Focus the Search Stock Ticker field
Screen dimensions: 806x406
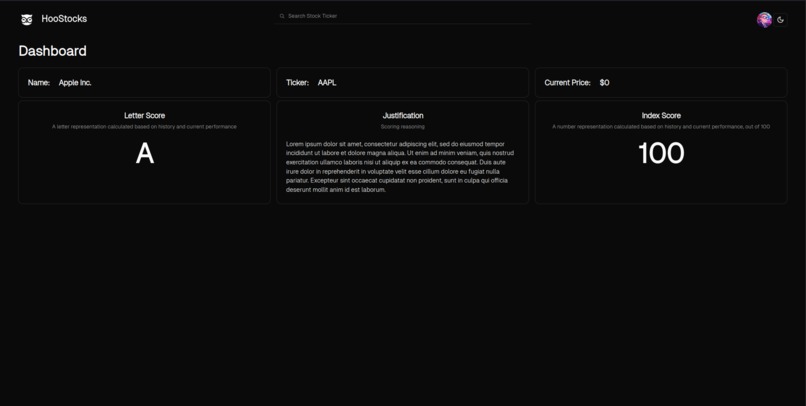402,16
